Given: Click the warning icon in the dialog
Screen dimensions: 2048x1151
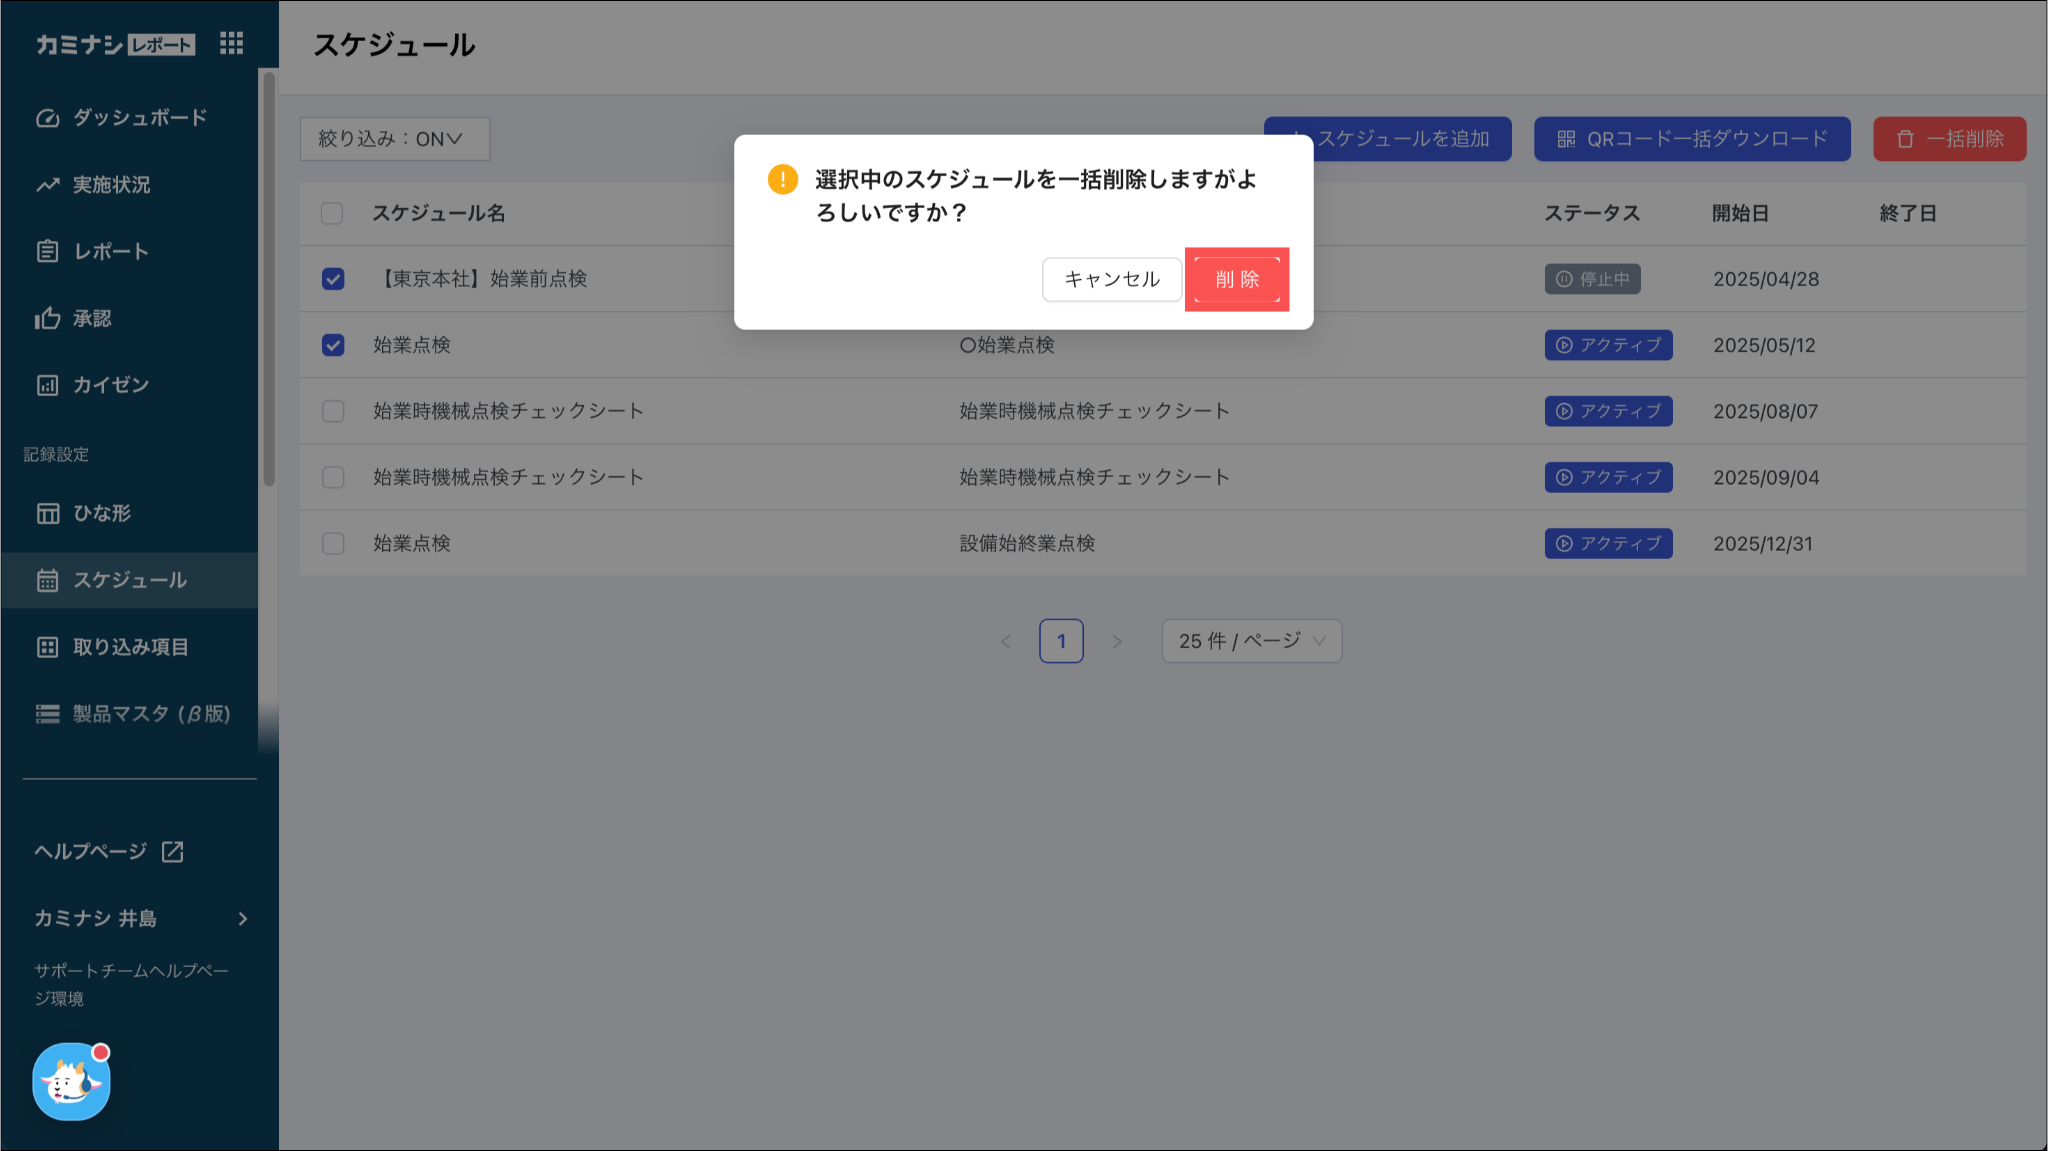Looking at the screenshot, I should (782, 180).
